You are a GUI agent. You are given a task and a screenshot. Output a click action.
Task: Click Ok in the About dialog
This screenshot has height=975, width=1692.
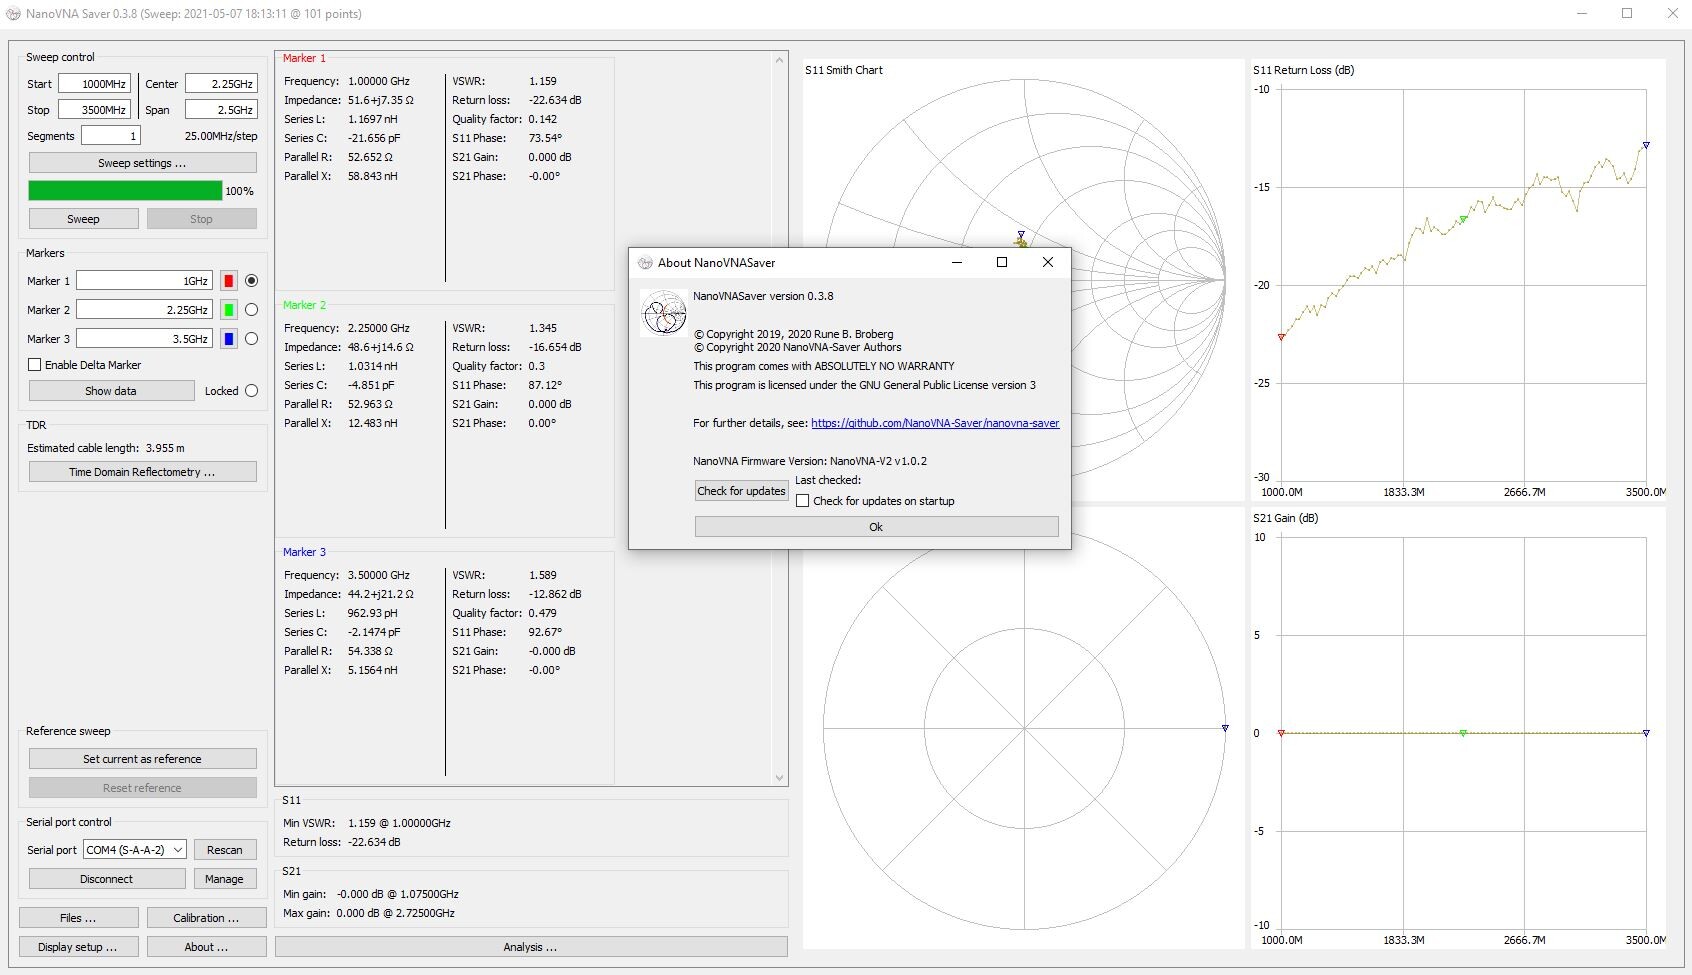click(876, 527)
